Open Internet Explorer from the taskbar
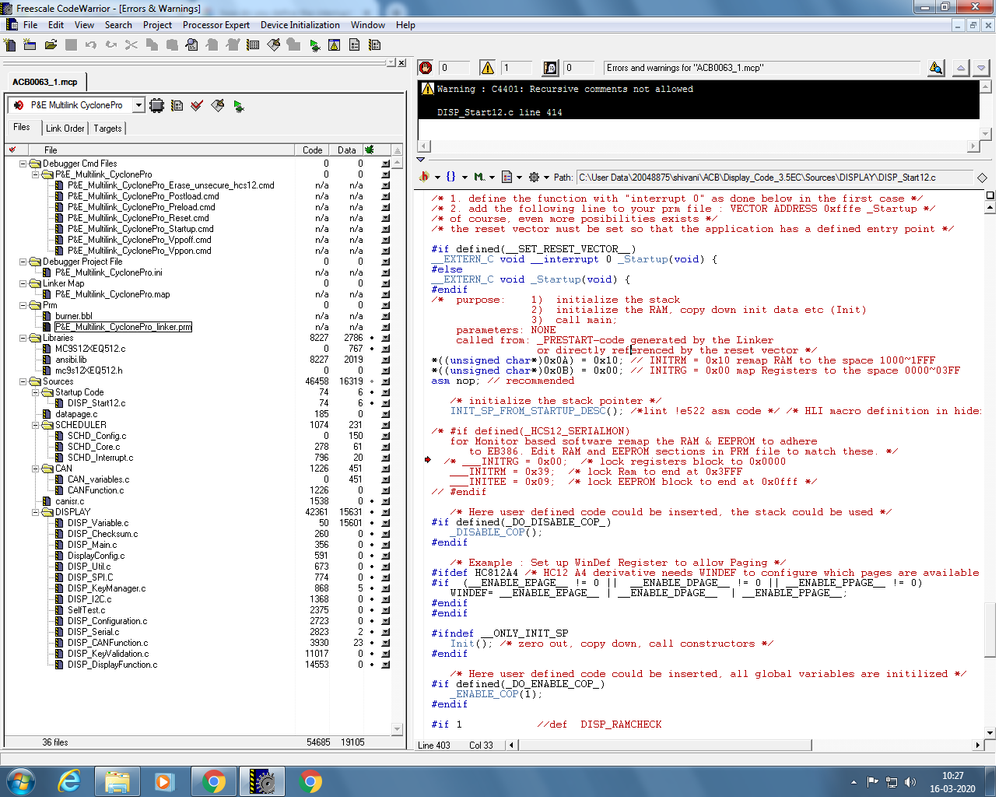 pyautogui.click(x=69, y=781)
